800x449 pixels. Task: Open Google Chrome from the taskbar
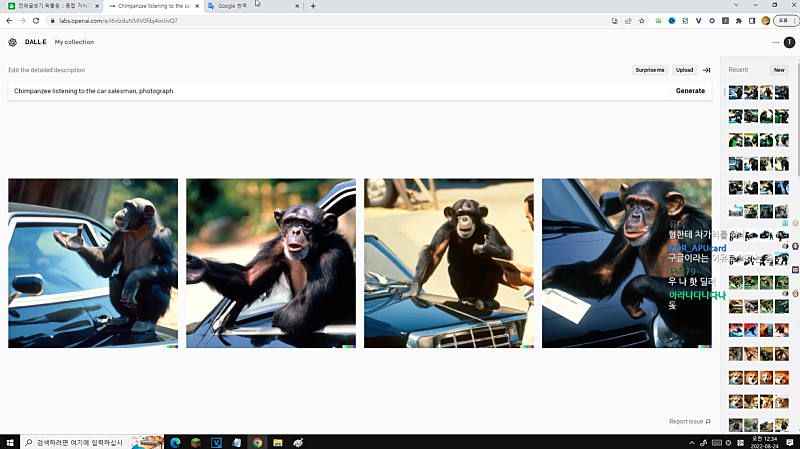pos(257,442)
